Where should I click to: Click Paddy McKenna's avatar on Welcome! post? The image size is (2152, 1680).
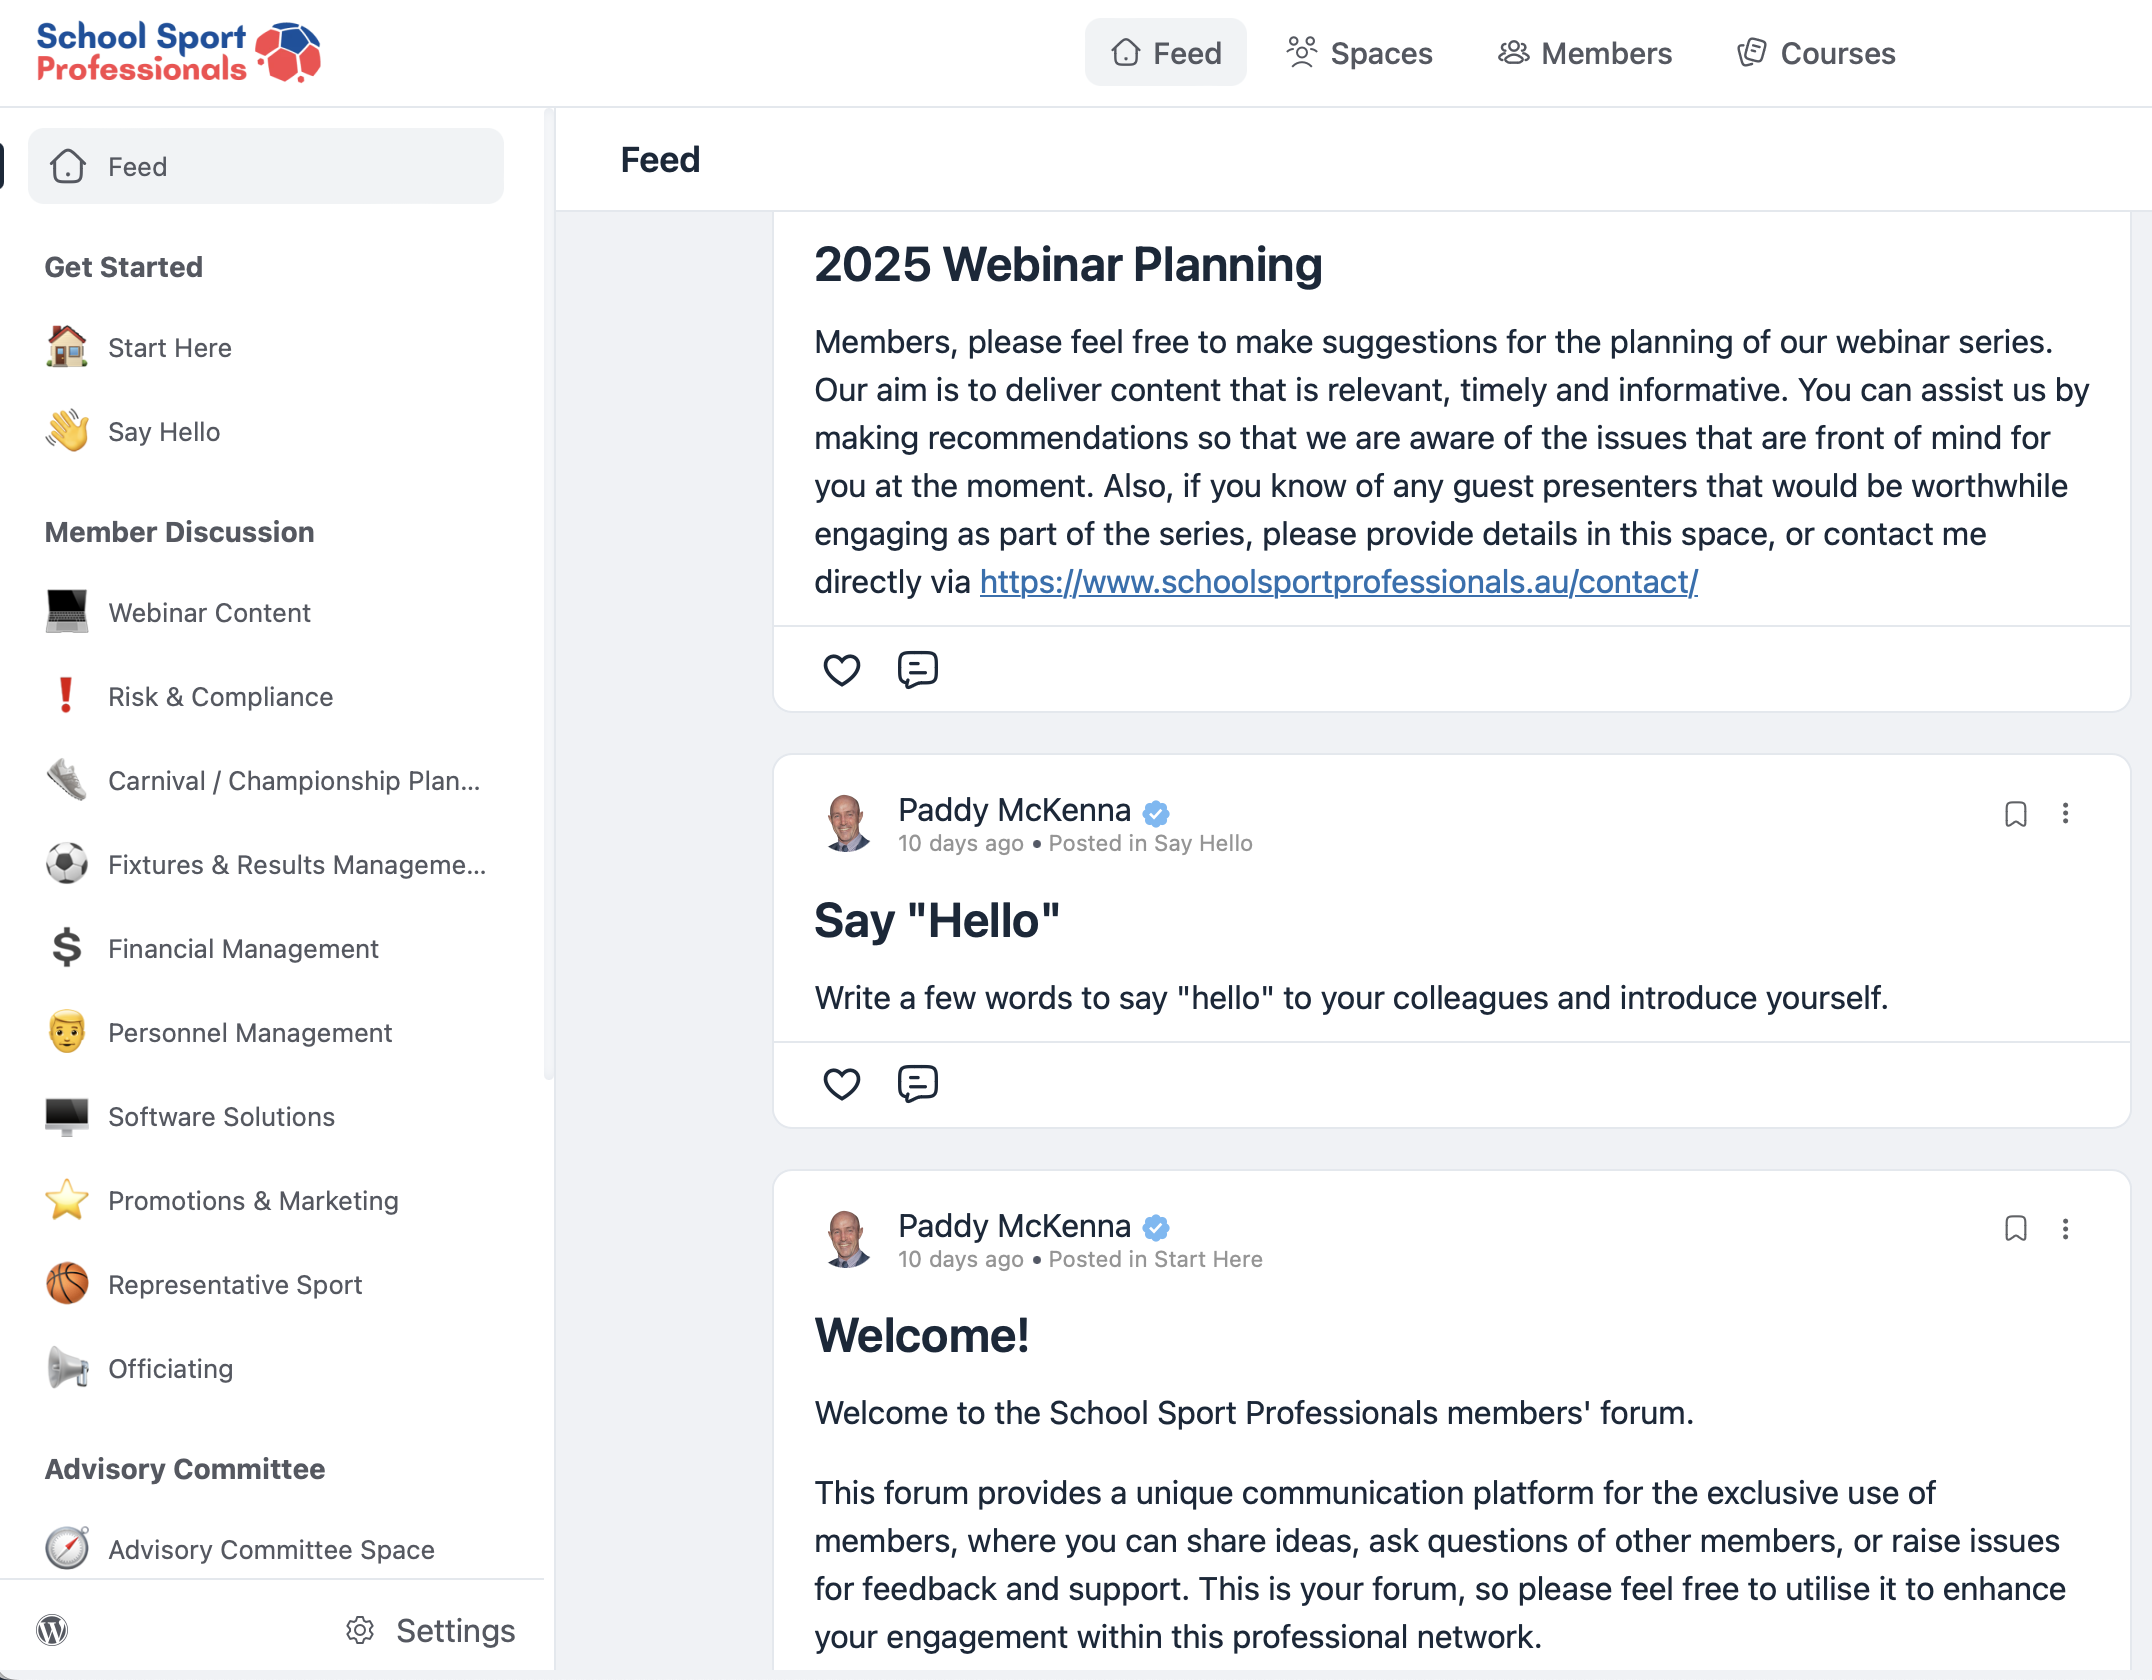pyautogui.click(x=847, y=1239)
